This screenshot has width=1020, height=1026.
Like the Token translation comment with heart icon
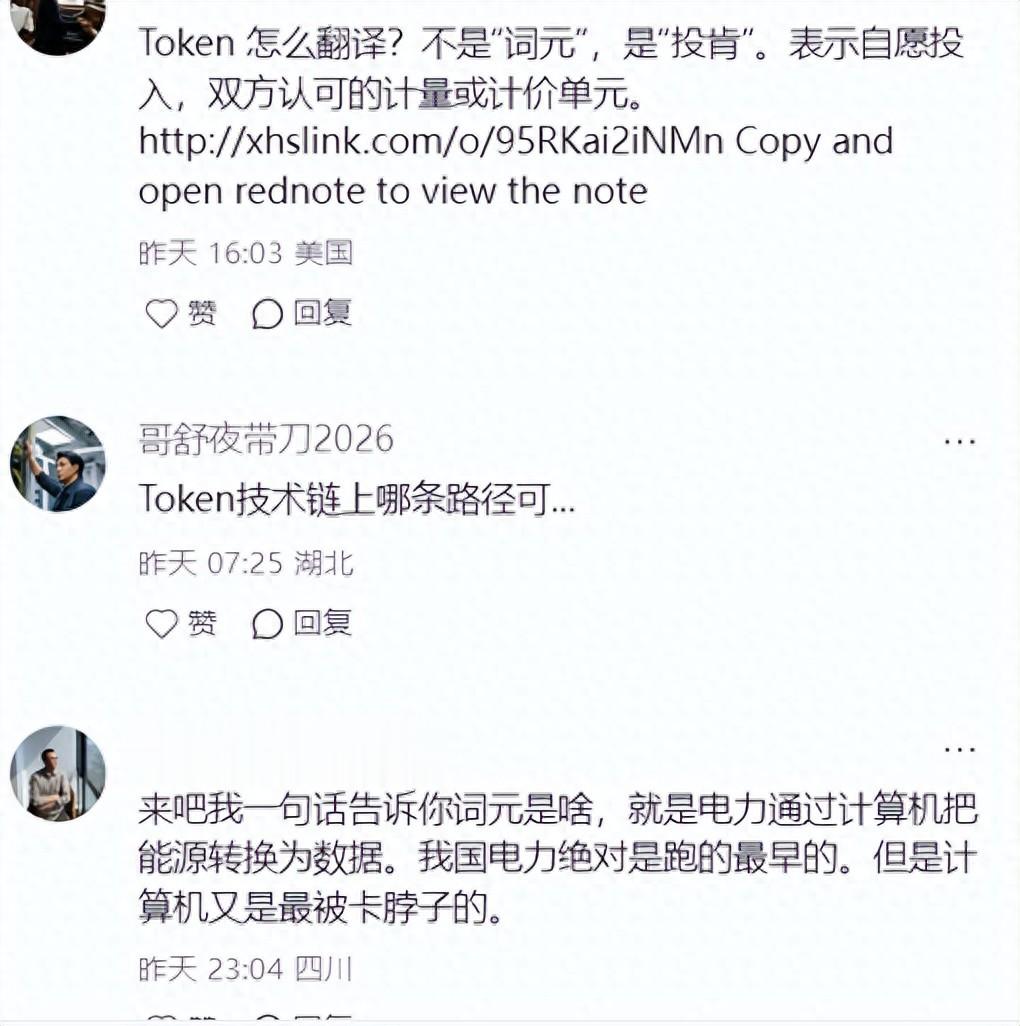161,313
